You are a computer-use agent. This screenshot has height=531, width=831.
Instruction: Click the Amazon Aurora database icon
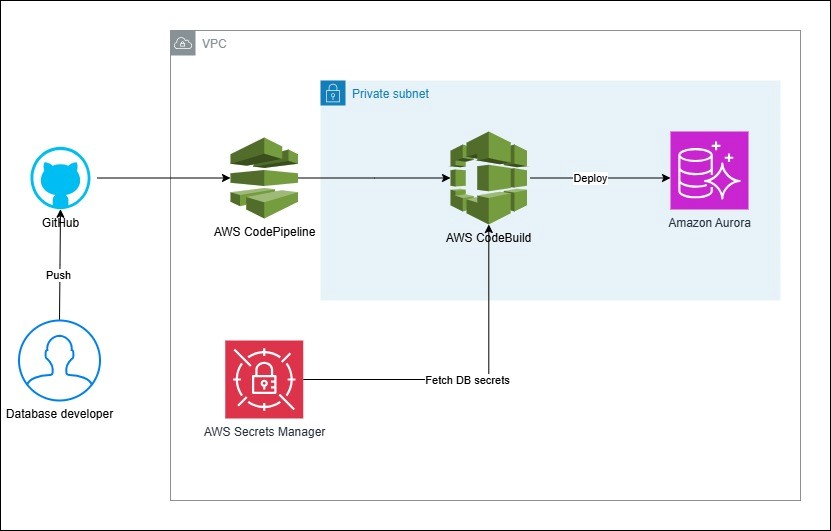(709, 171)
